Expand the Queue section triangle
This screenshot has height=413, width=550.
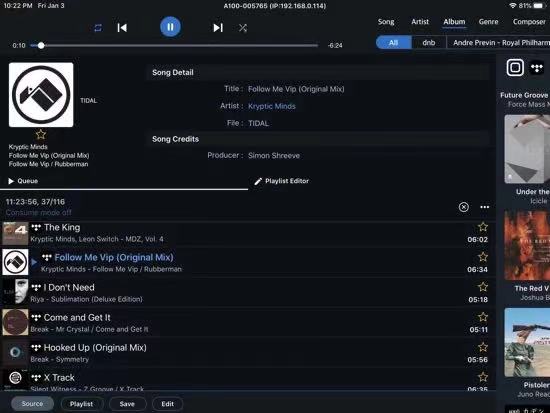pyautogui.click(x=11, y=181)
